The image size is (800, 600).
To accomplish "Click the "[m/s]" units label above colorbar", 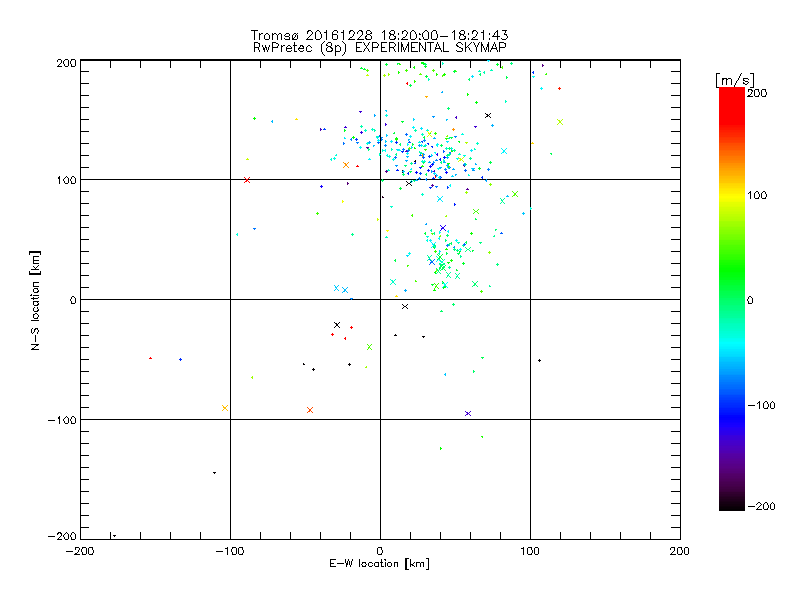I will tap(735, 80).
